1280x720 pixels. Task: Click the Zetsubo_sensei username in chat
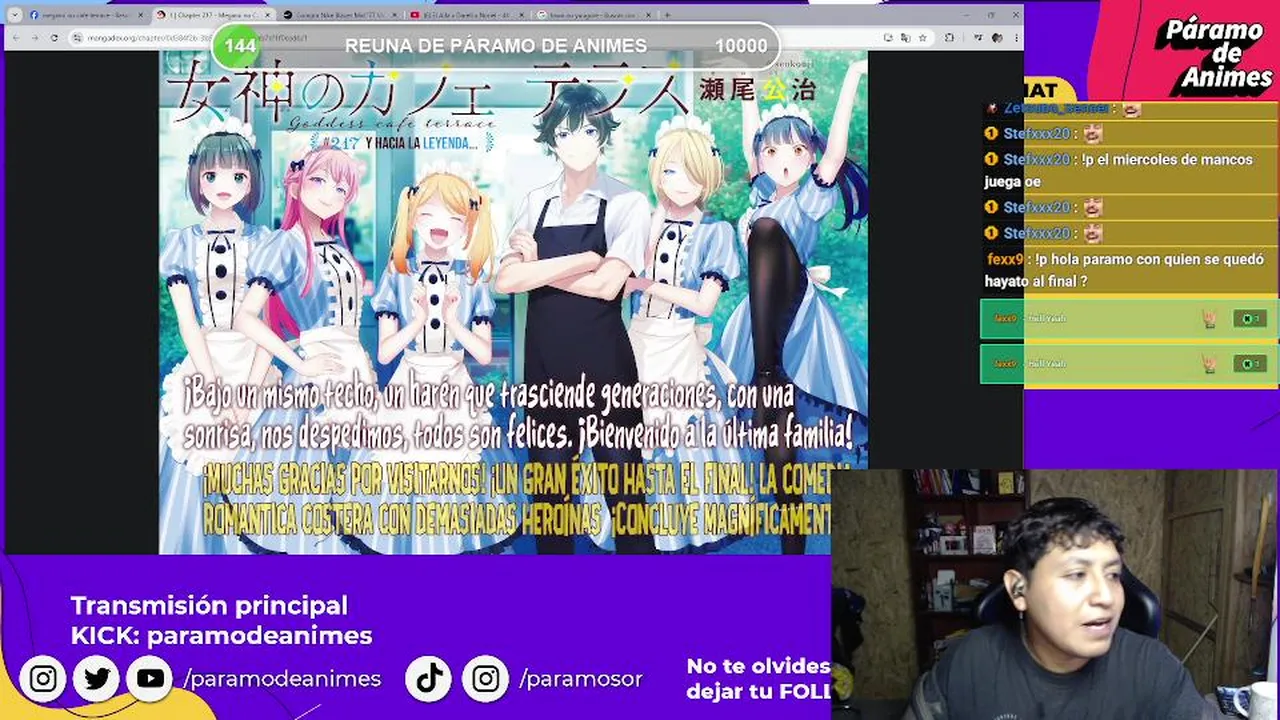(1056, 108)
